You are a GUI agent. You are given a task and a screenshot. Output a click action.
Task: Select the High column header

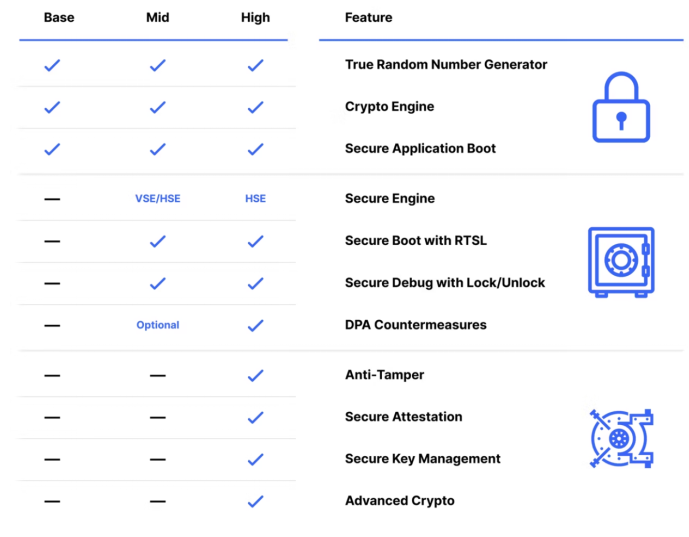[x=255, y=17]
